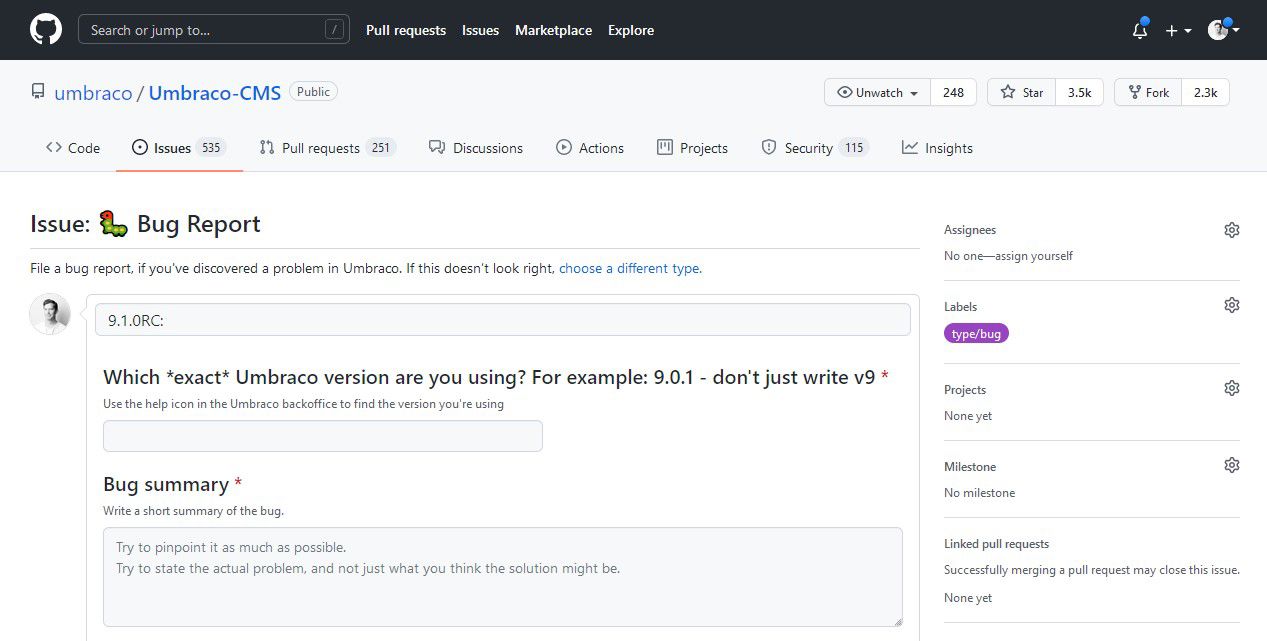Switch to the Actions tab
This screenshot has height=641, width=1267.
click(x=590, y=148)
